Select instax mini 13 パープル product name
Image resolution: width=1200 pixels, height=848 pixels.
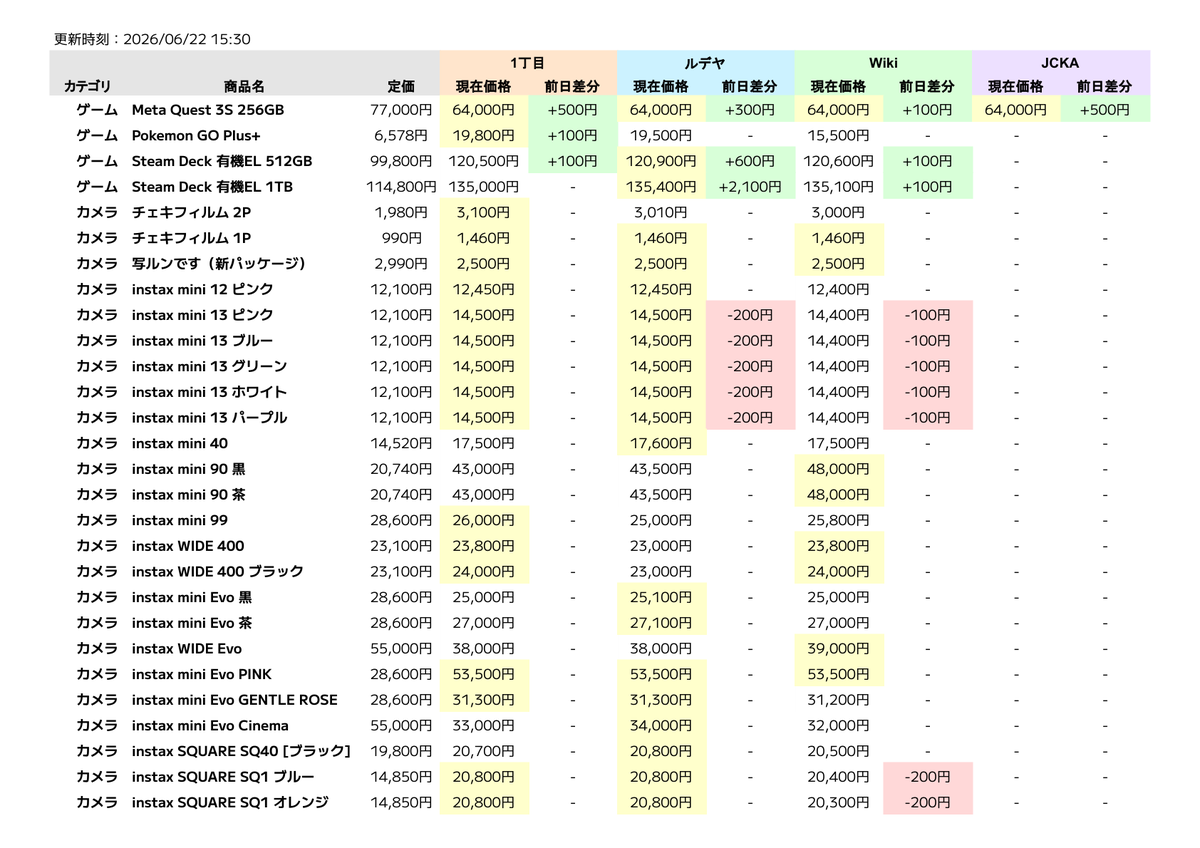click(x=209, y=418)
